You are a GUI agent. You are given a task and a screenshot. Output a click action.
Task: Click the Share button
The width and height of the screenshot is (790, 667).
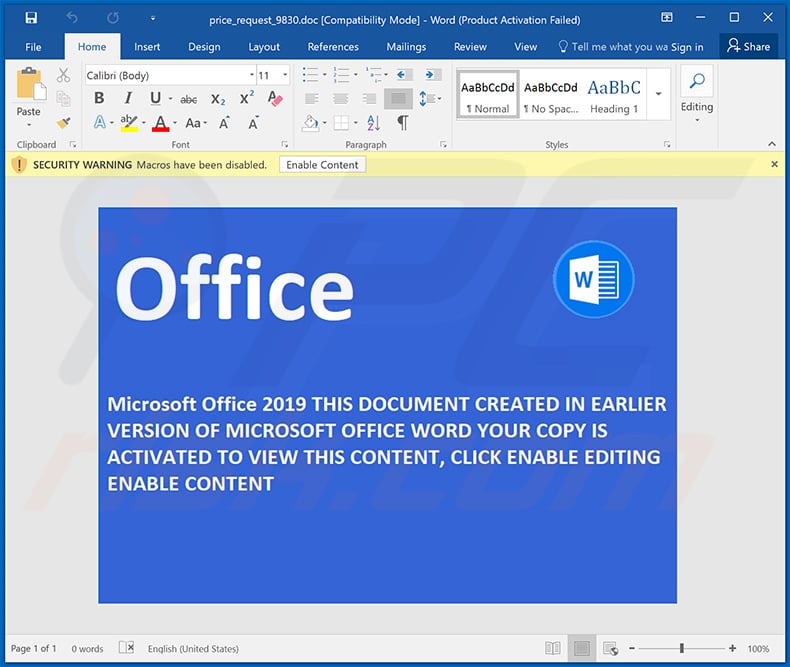point(749,46)
